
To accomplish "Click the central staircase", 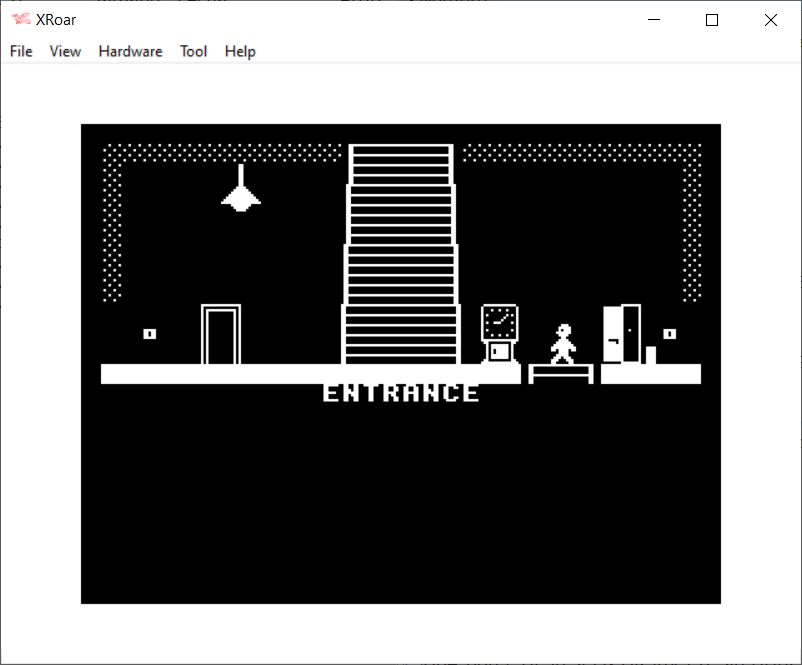I will (401, 255).
